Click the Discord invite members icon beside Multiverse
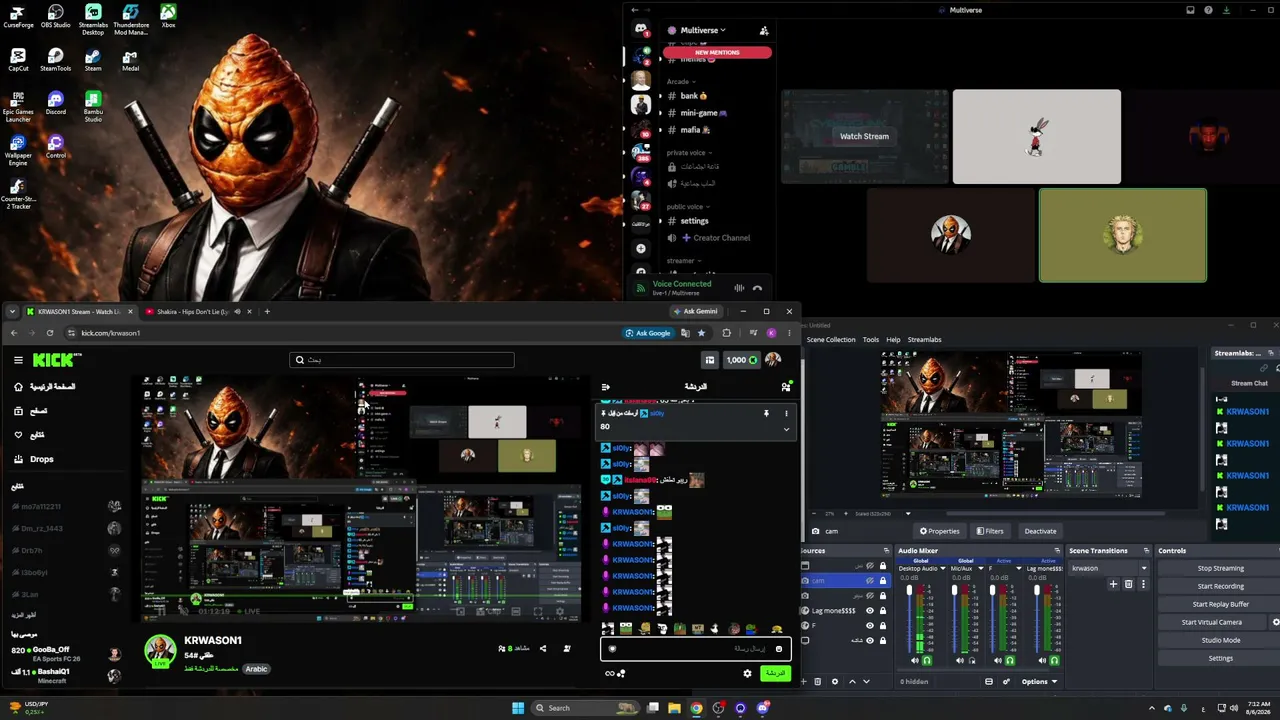Viewport: 1280px width, 720px height. [x=764, y=31]
